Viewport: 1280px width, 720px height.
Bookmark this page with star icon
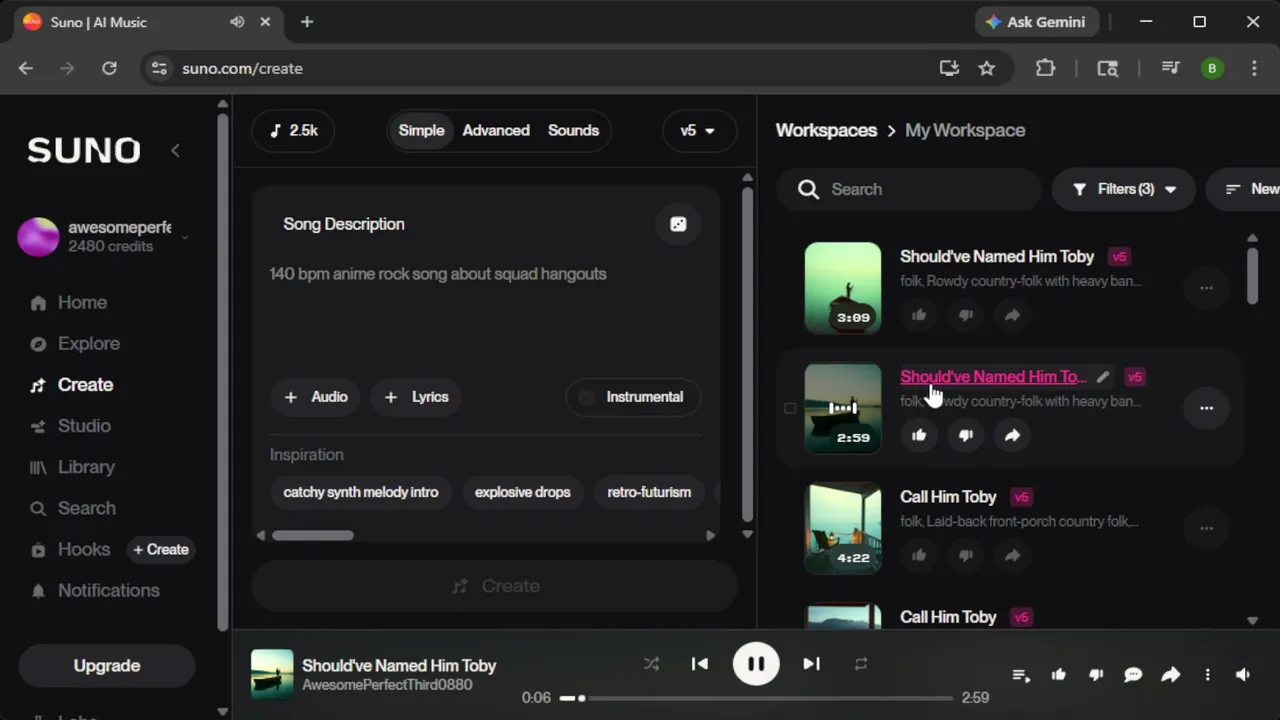click(x=987, y=68)
